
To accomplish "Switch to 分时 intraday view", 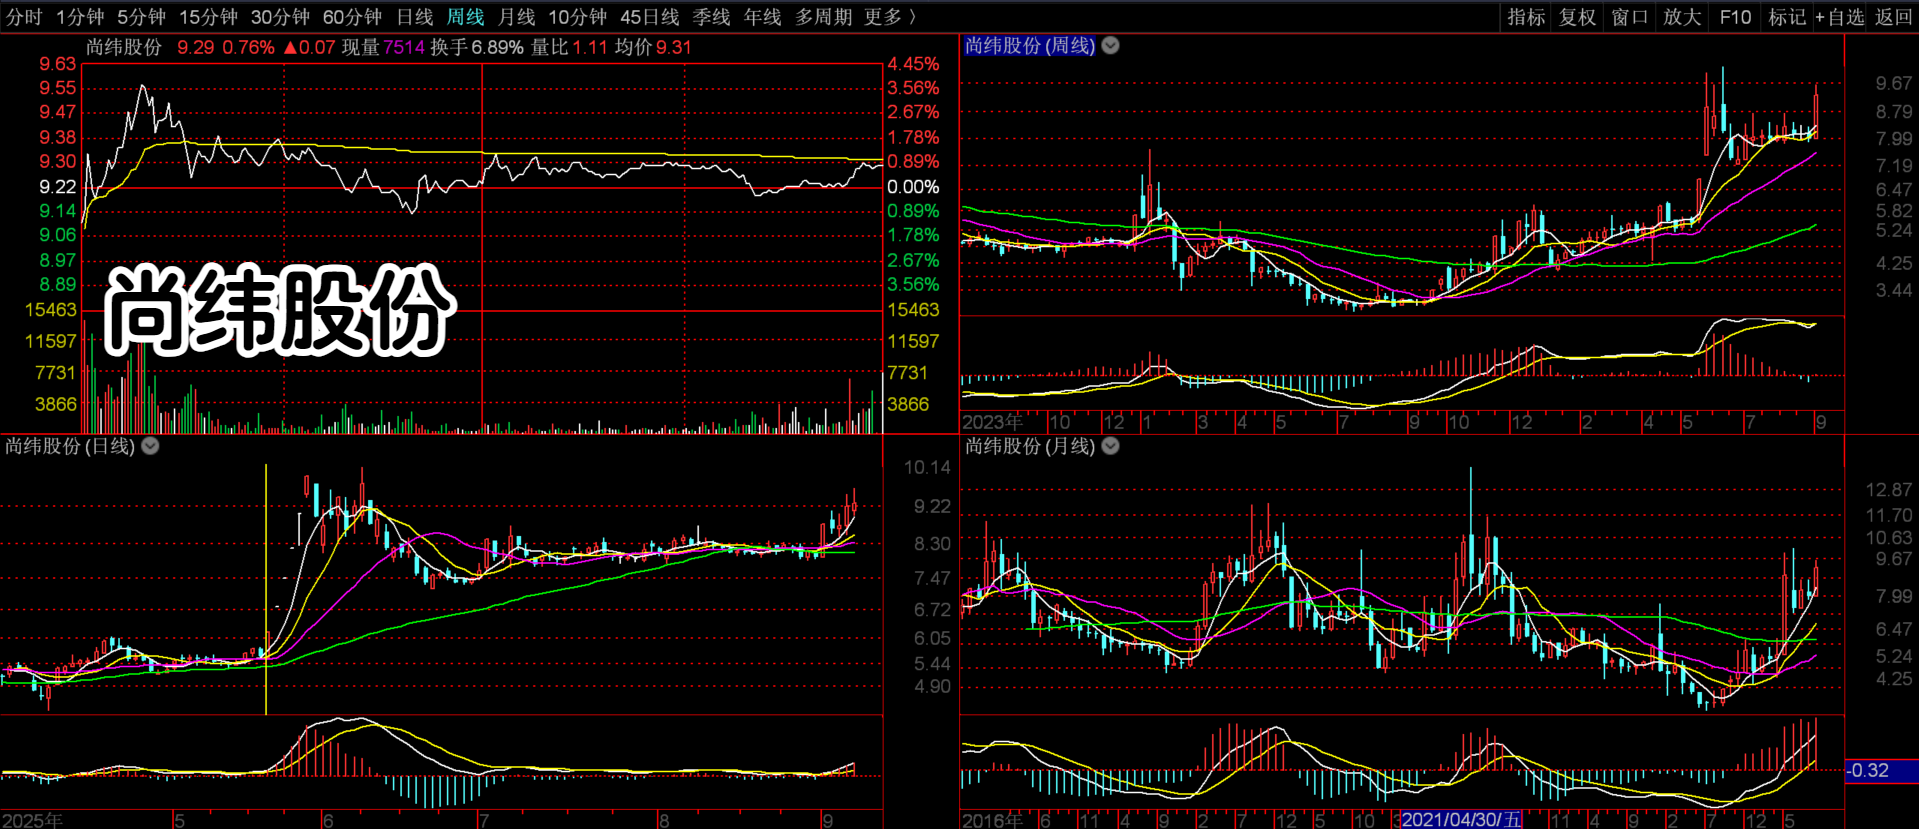I will 24,17.
